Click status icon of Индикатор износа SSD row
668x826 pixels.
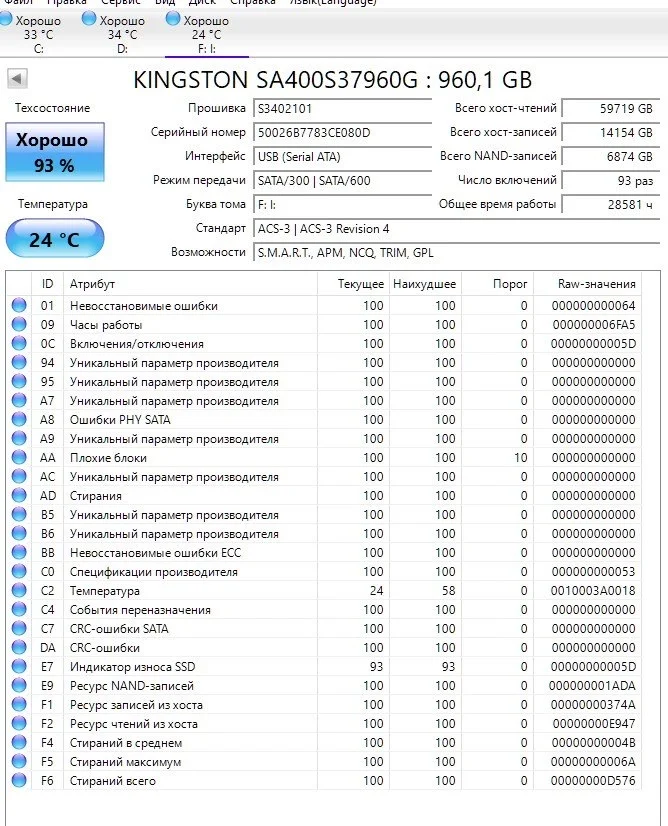19,666
